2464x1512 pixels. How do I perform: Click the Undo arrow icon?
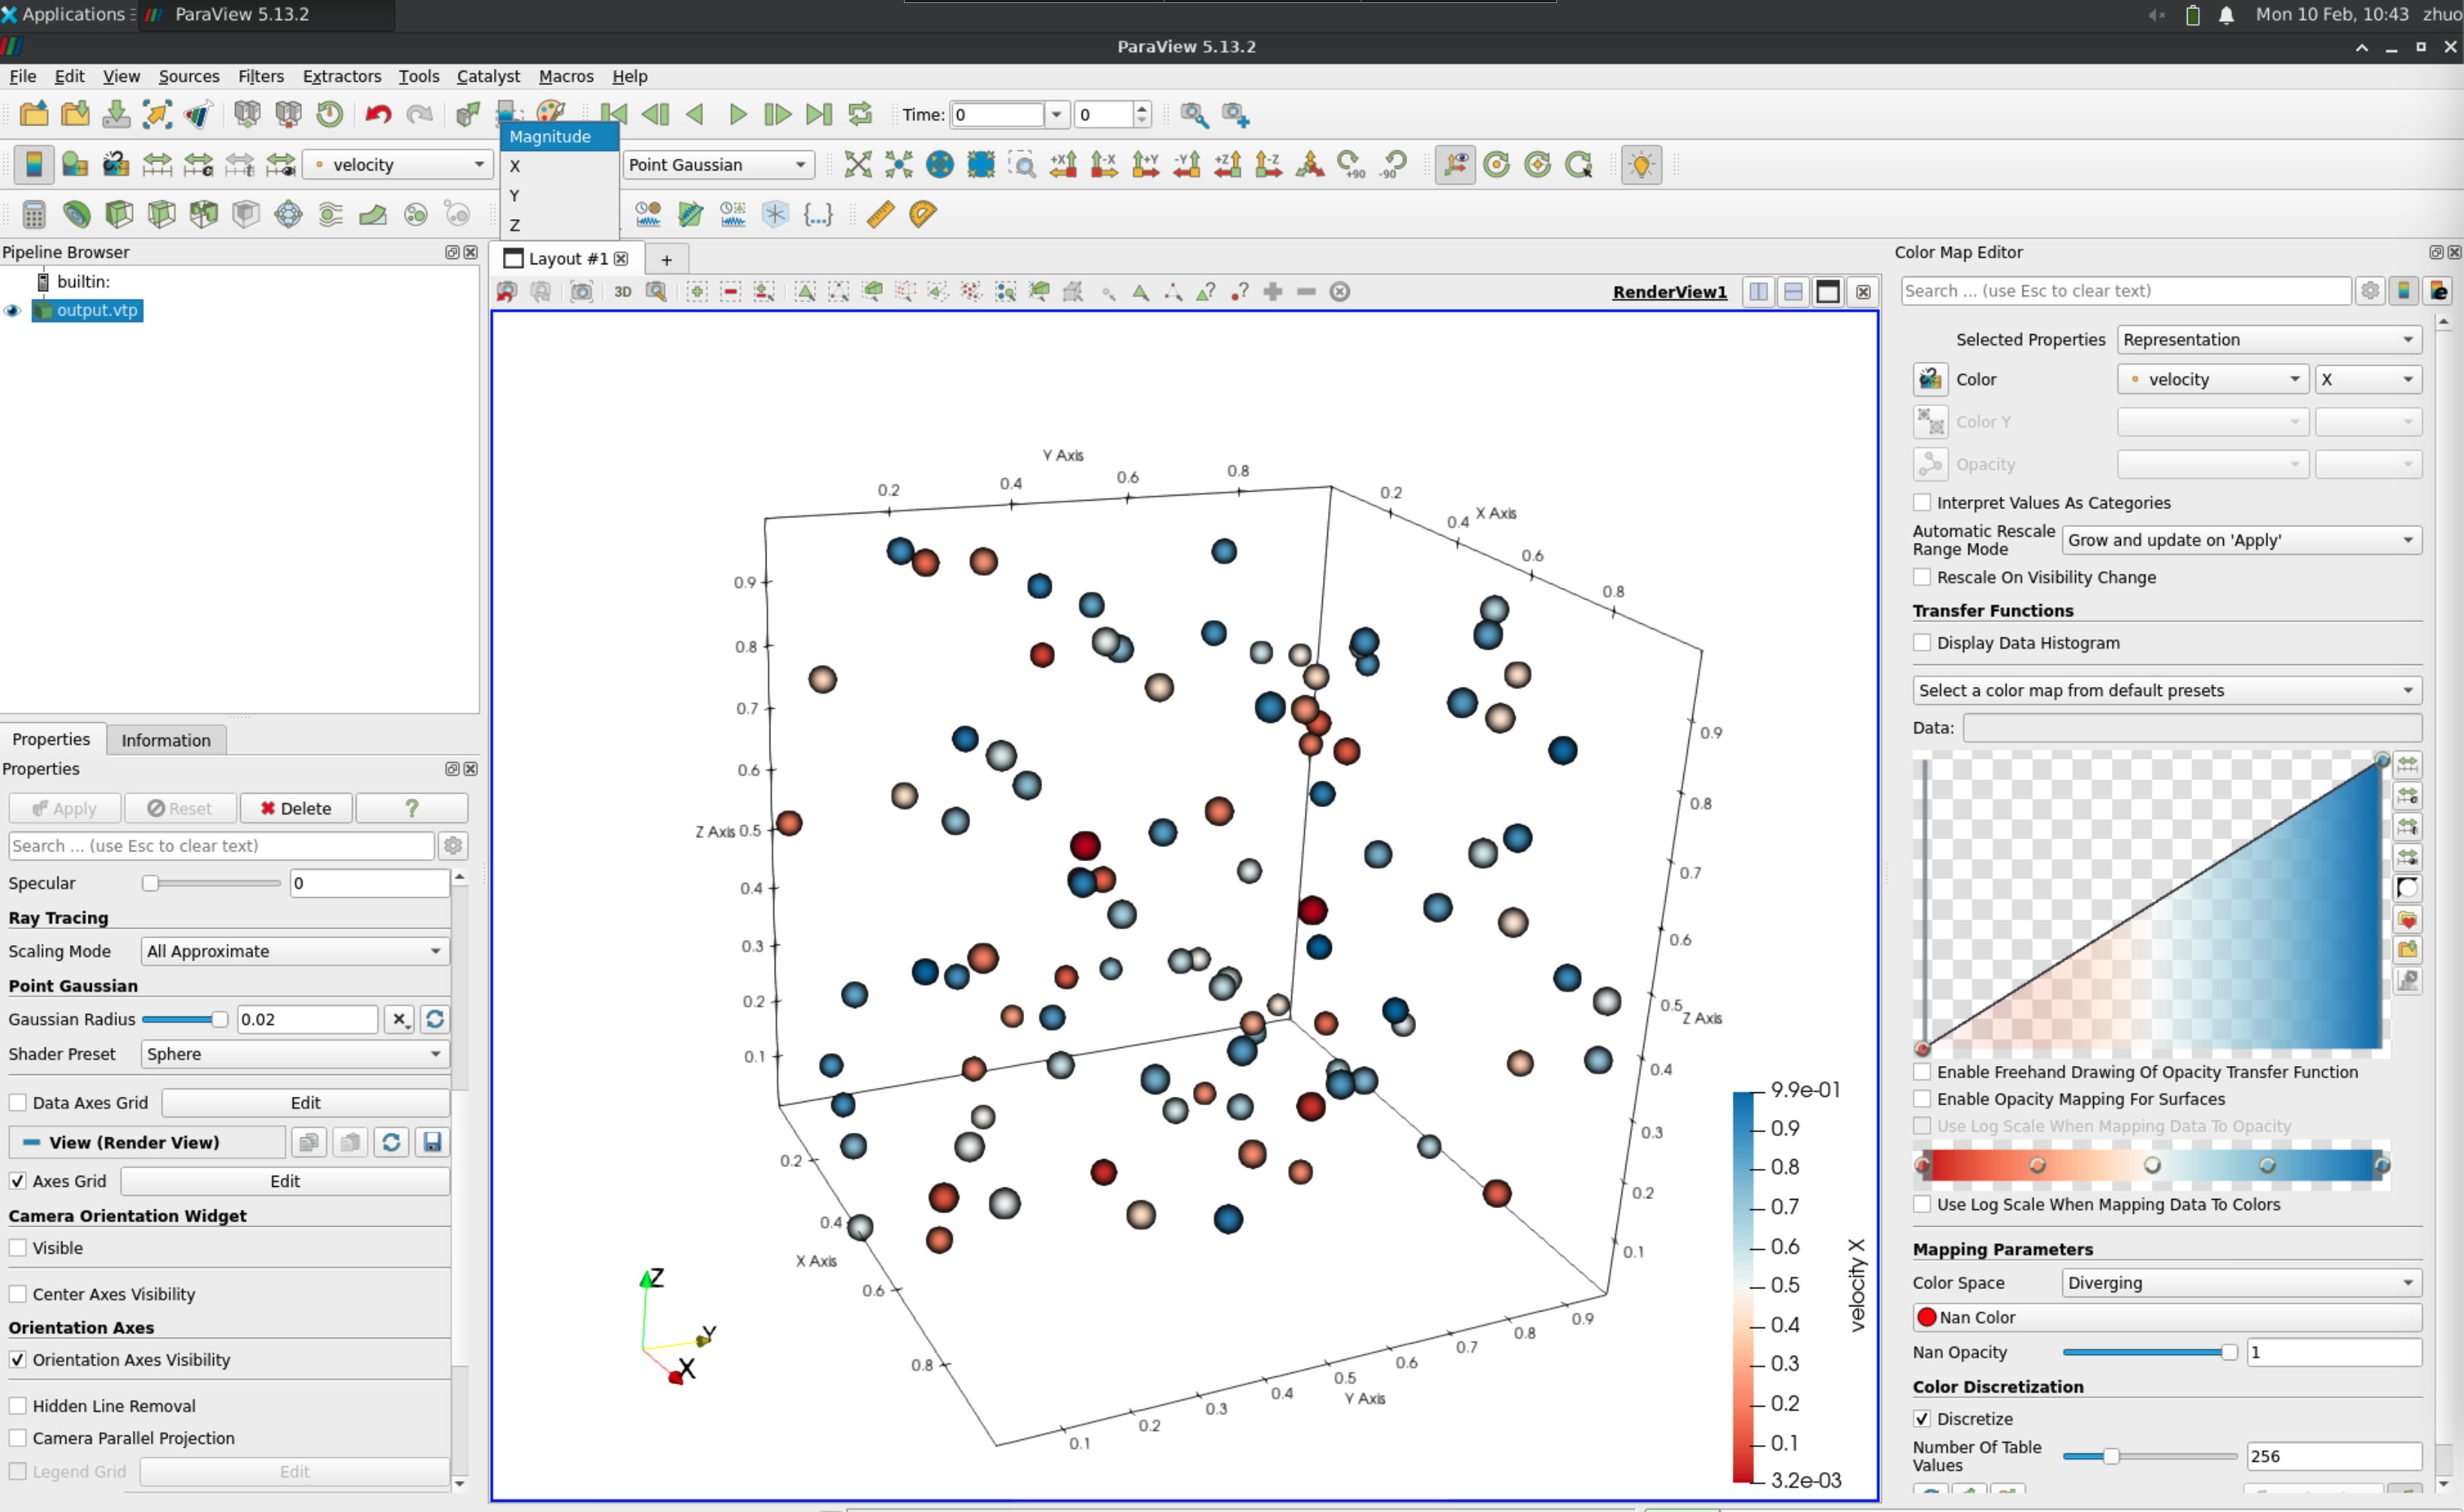[378, 114]
